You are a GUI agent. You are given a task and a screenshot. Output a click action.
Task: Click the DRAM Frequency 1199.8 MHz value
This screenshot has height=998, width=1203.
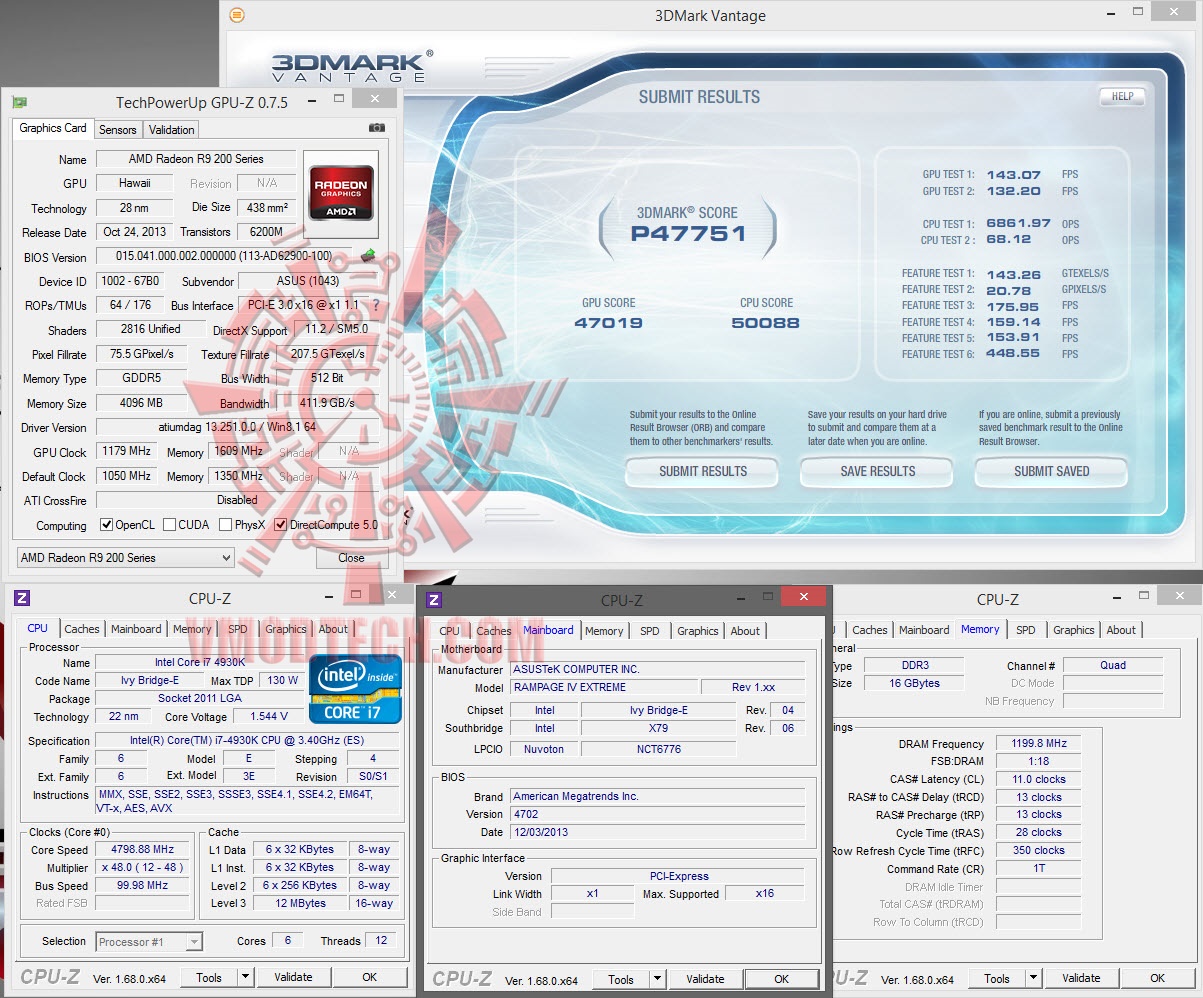(x=1039, y=744)
